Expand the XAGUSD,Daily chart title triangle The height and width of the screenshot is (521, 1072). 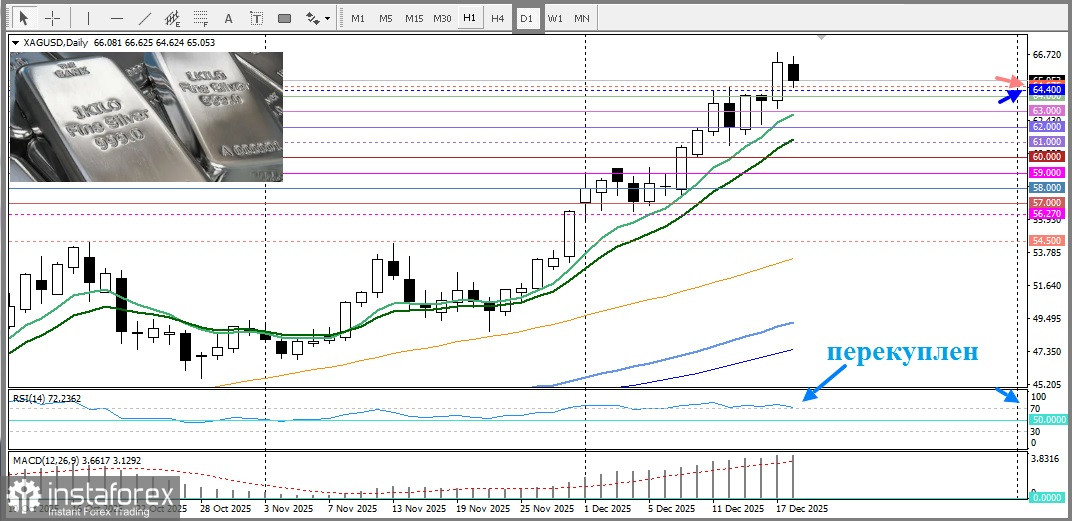point(15,43)
